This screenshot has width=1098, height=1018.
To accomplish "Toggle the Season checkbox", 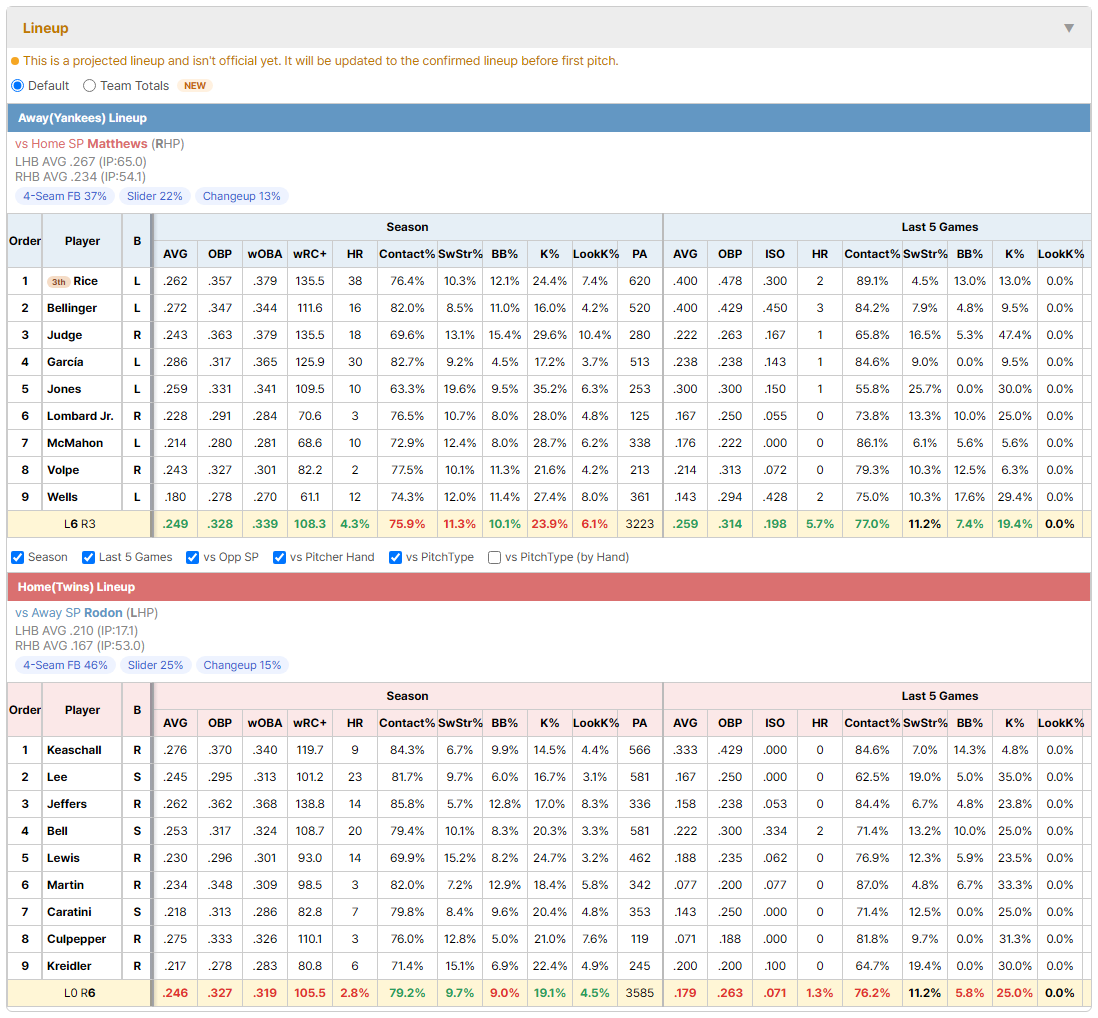I will (x=18, y=557).
